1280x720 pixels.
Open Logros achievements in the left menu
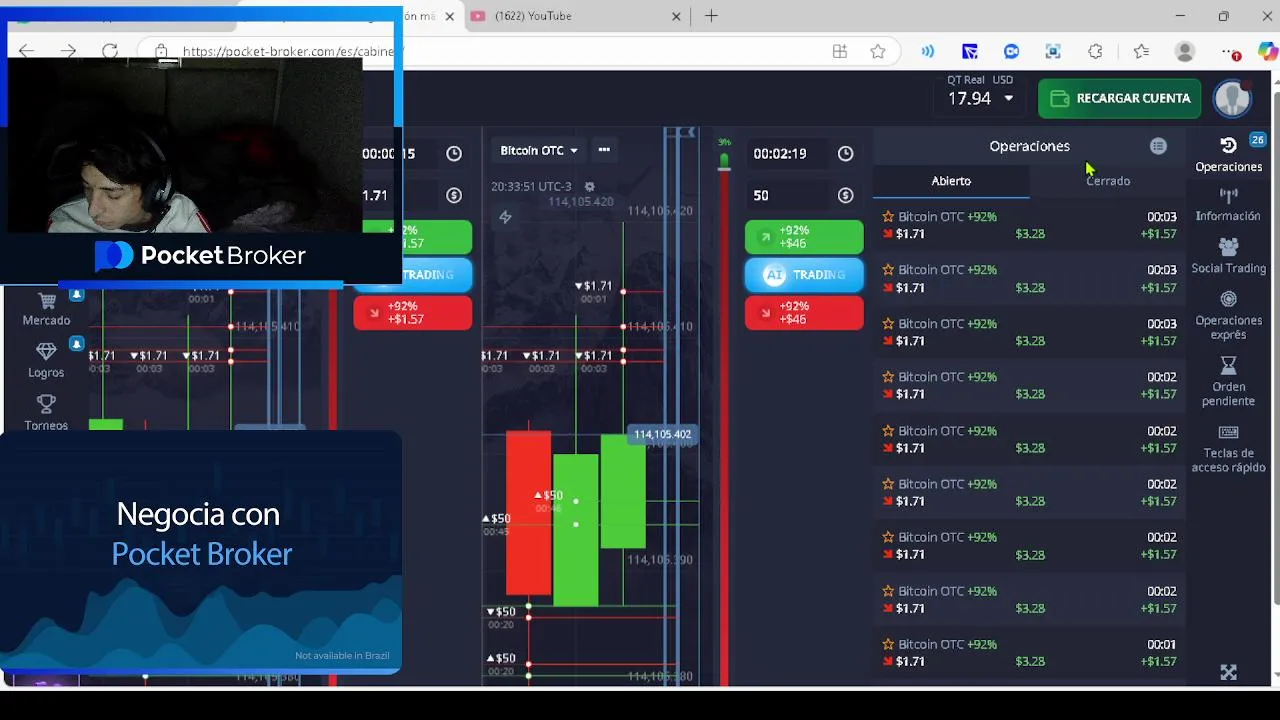pyautogui.click(x=46, y=361)
